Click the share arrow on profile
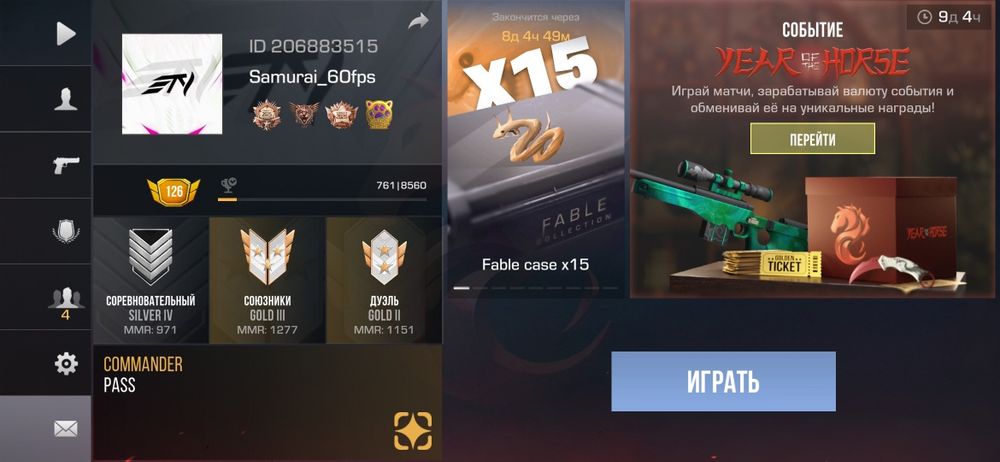Viewport: 1000px width, 462px height. tap(418, 22)
